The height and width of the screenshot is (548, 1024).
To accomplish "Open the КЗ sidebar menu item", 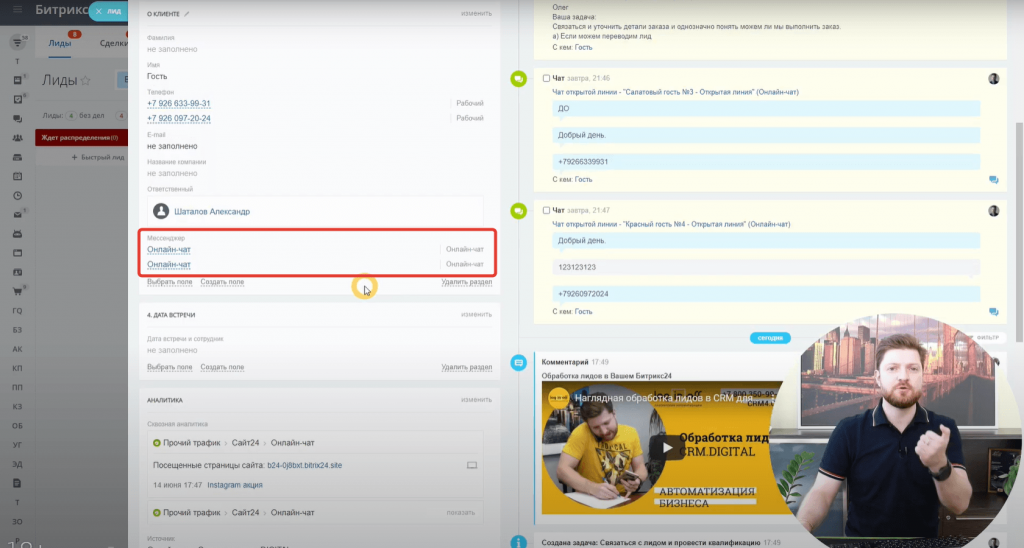I will click(x=18, y=406).
